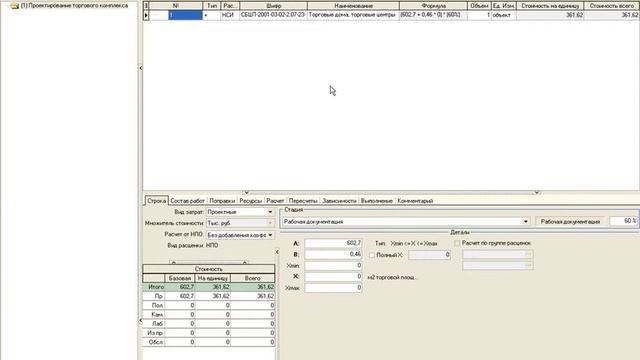This screenshot has width=640, height=360.
Task: Click the Рабочая документация label button
Action: [570, 222]
